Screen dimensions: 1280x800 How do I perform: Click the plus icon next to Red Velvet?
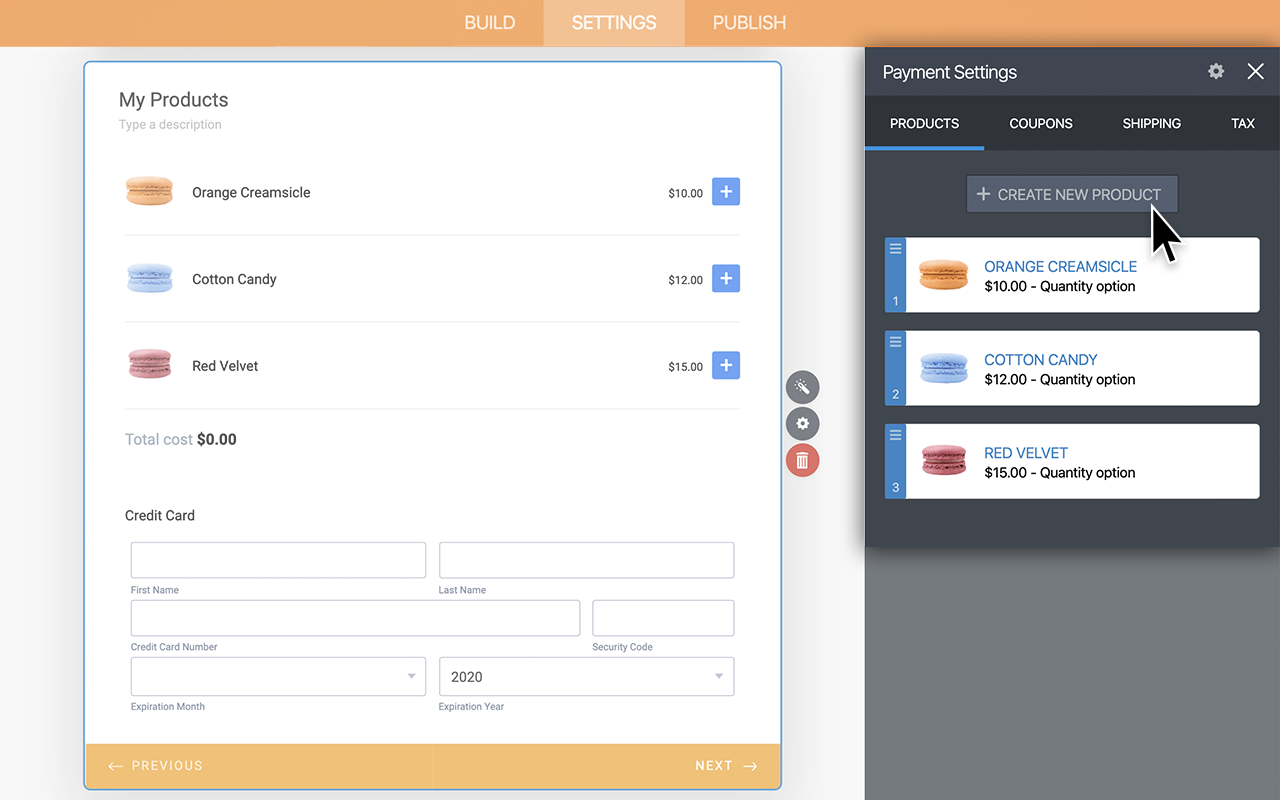(726, 365)
